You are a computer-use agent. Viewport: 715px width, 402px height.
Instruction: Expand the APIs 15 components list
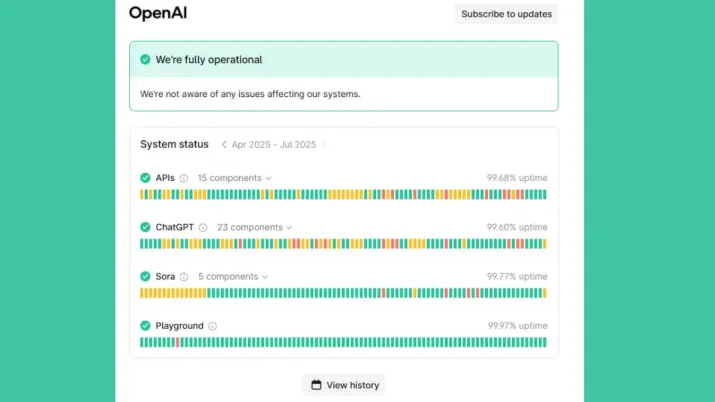(234, 178)
